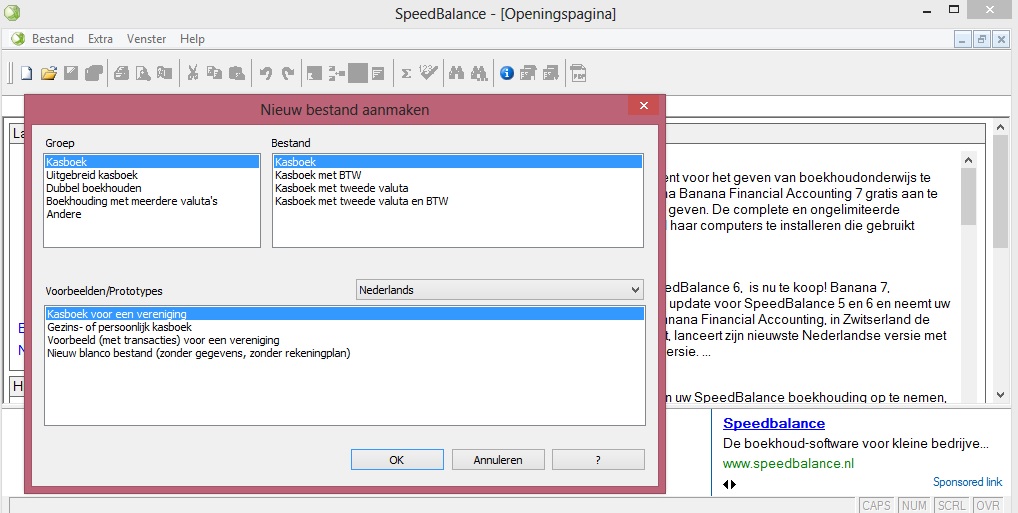Select Nieuw blanco bestand prototype
The width and height of the screenshot is (1018, 513).
pyautogui.click(x=345, y=353)
